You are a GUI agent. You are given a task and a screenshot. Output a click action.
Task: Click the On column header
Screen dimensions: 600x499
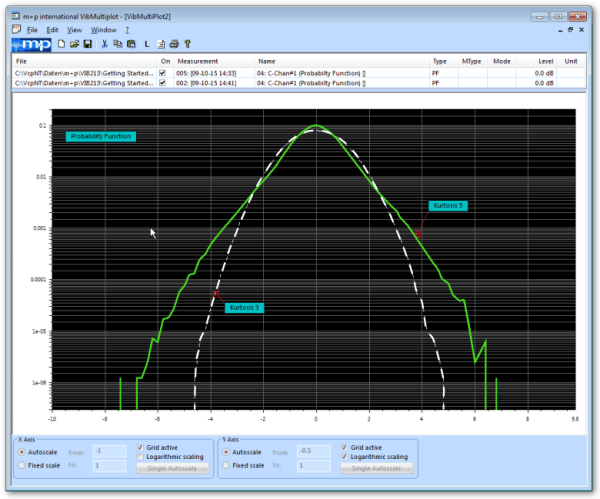[x=165, y=61]
